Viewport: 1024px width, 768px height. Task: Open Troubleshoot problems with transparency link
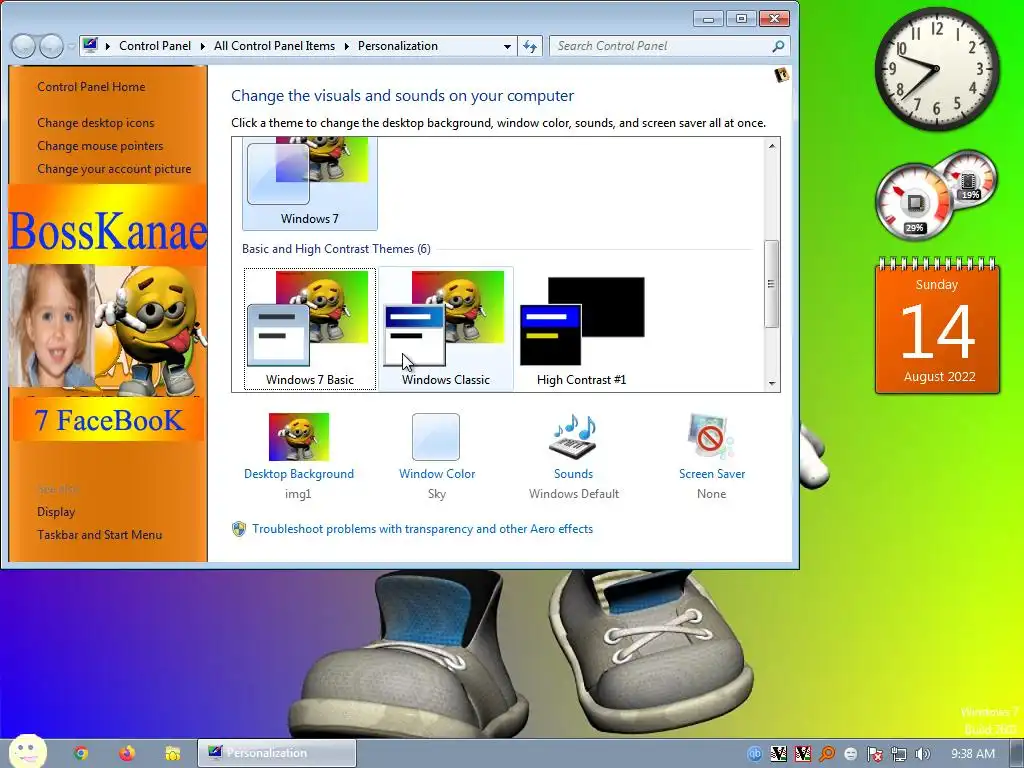423,529
